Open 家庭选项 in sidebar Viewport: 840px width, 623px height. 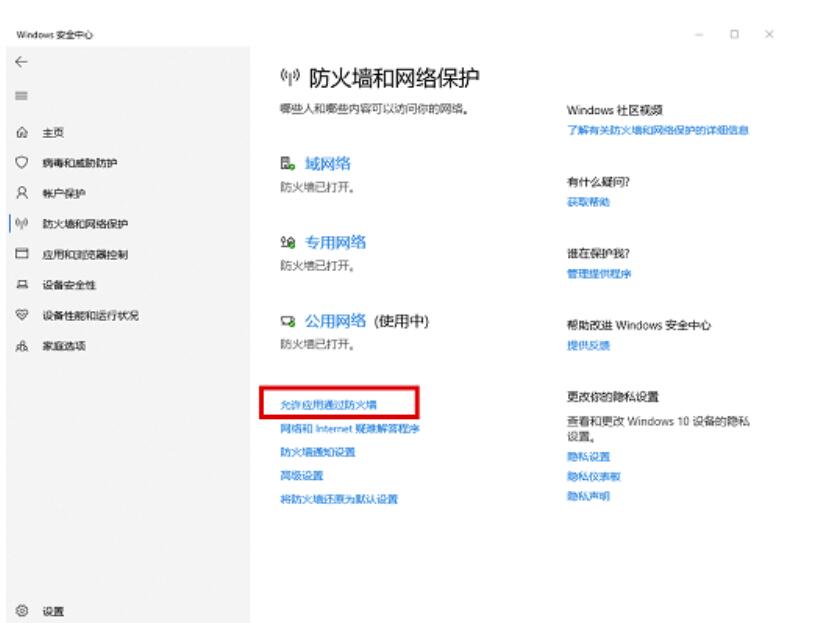pos(64,346)
